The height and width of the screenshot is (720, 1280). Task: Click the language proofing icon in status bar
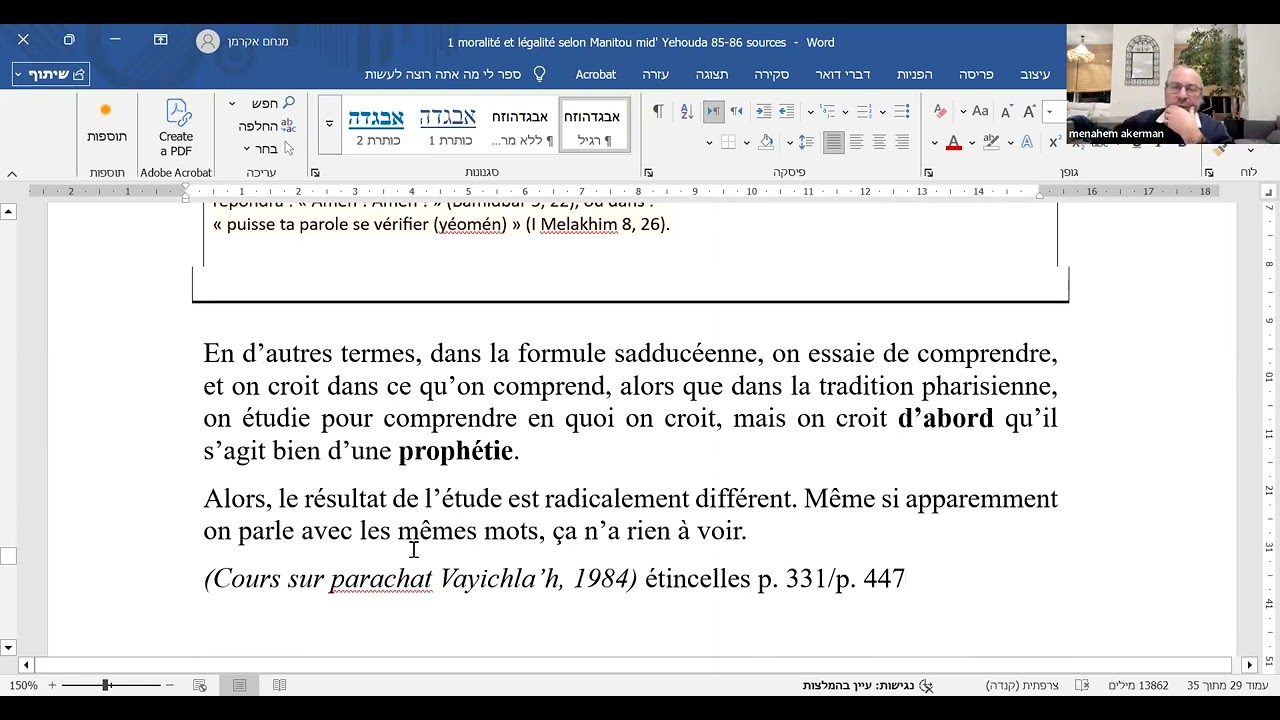[1082, 685]
